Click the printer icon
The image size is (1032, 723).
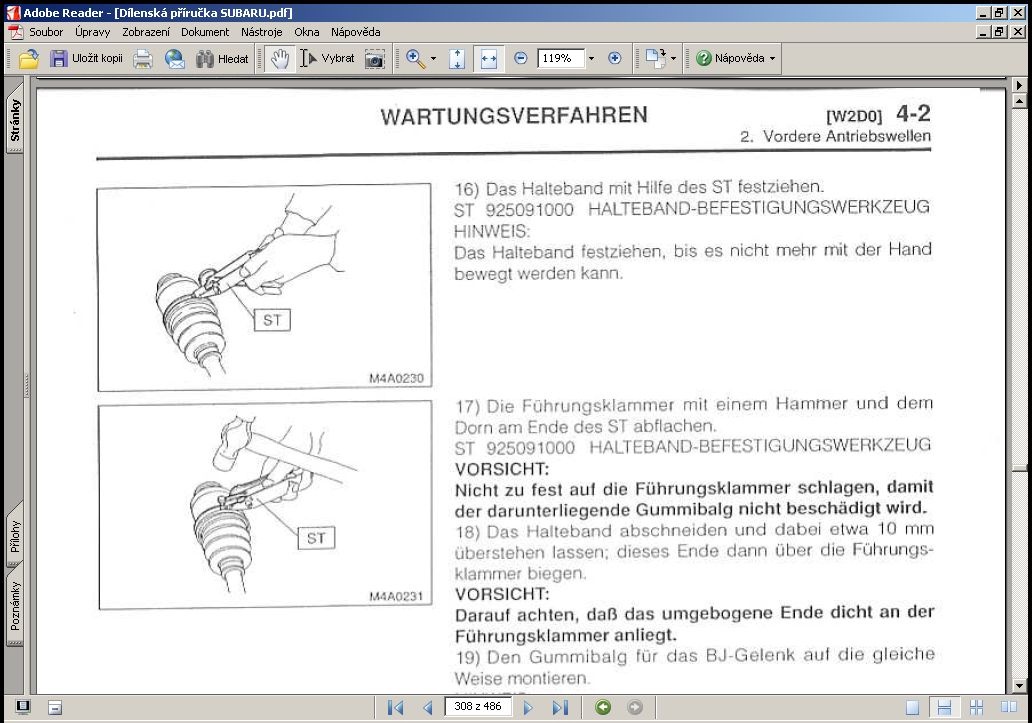point(143,59)
